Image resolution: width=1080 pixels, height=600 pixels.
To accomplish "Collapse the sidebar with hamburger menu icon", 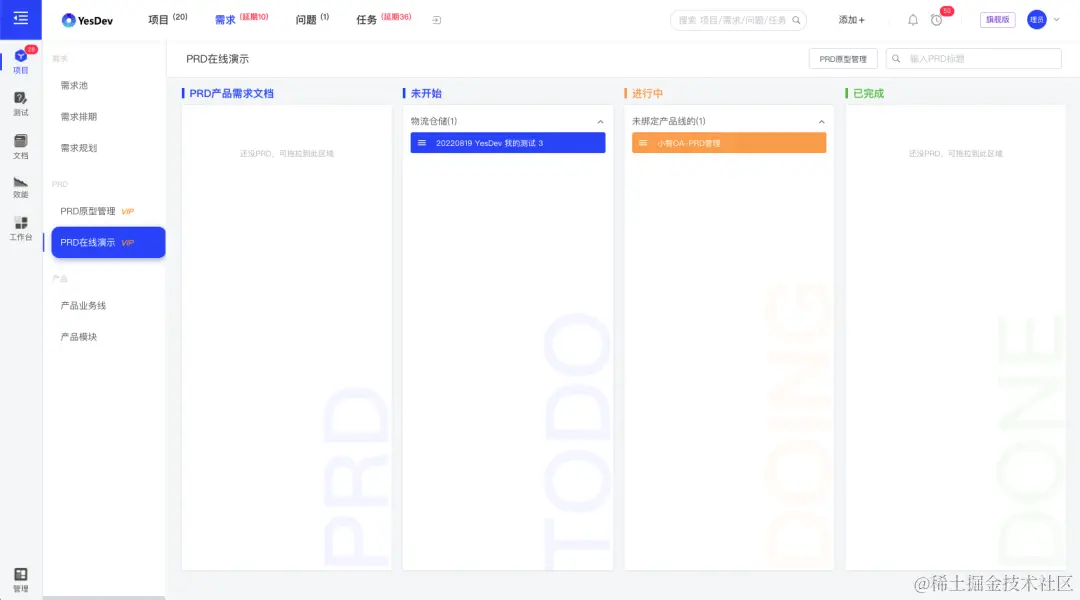I will click(21, 19).
